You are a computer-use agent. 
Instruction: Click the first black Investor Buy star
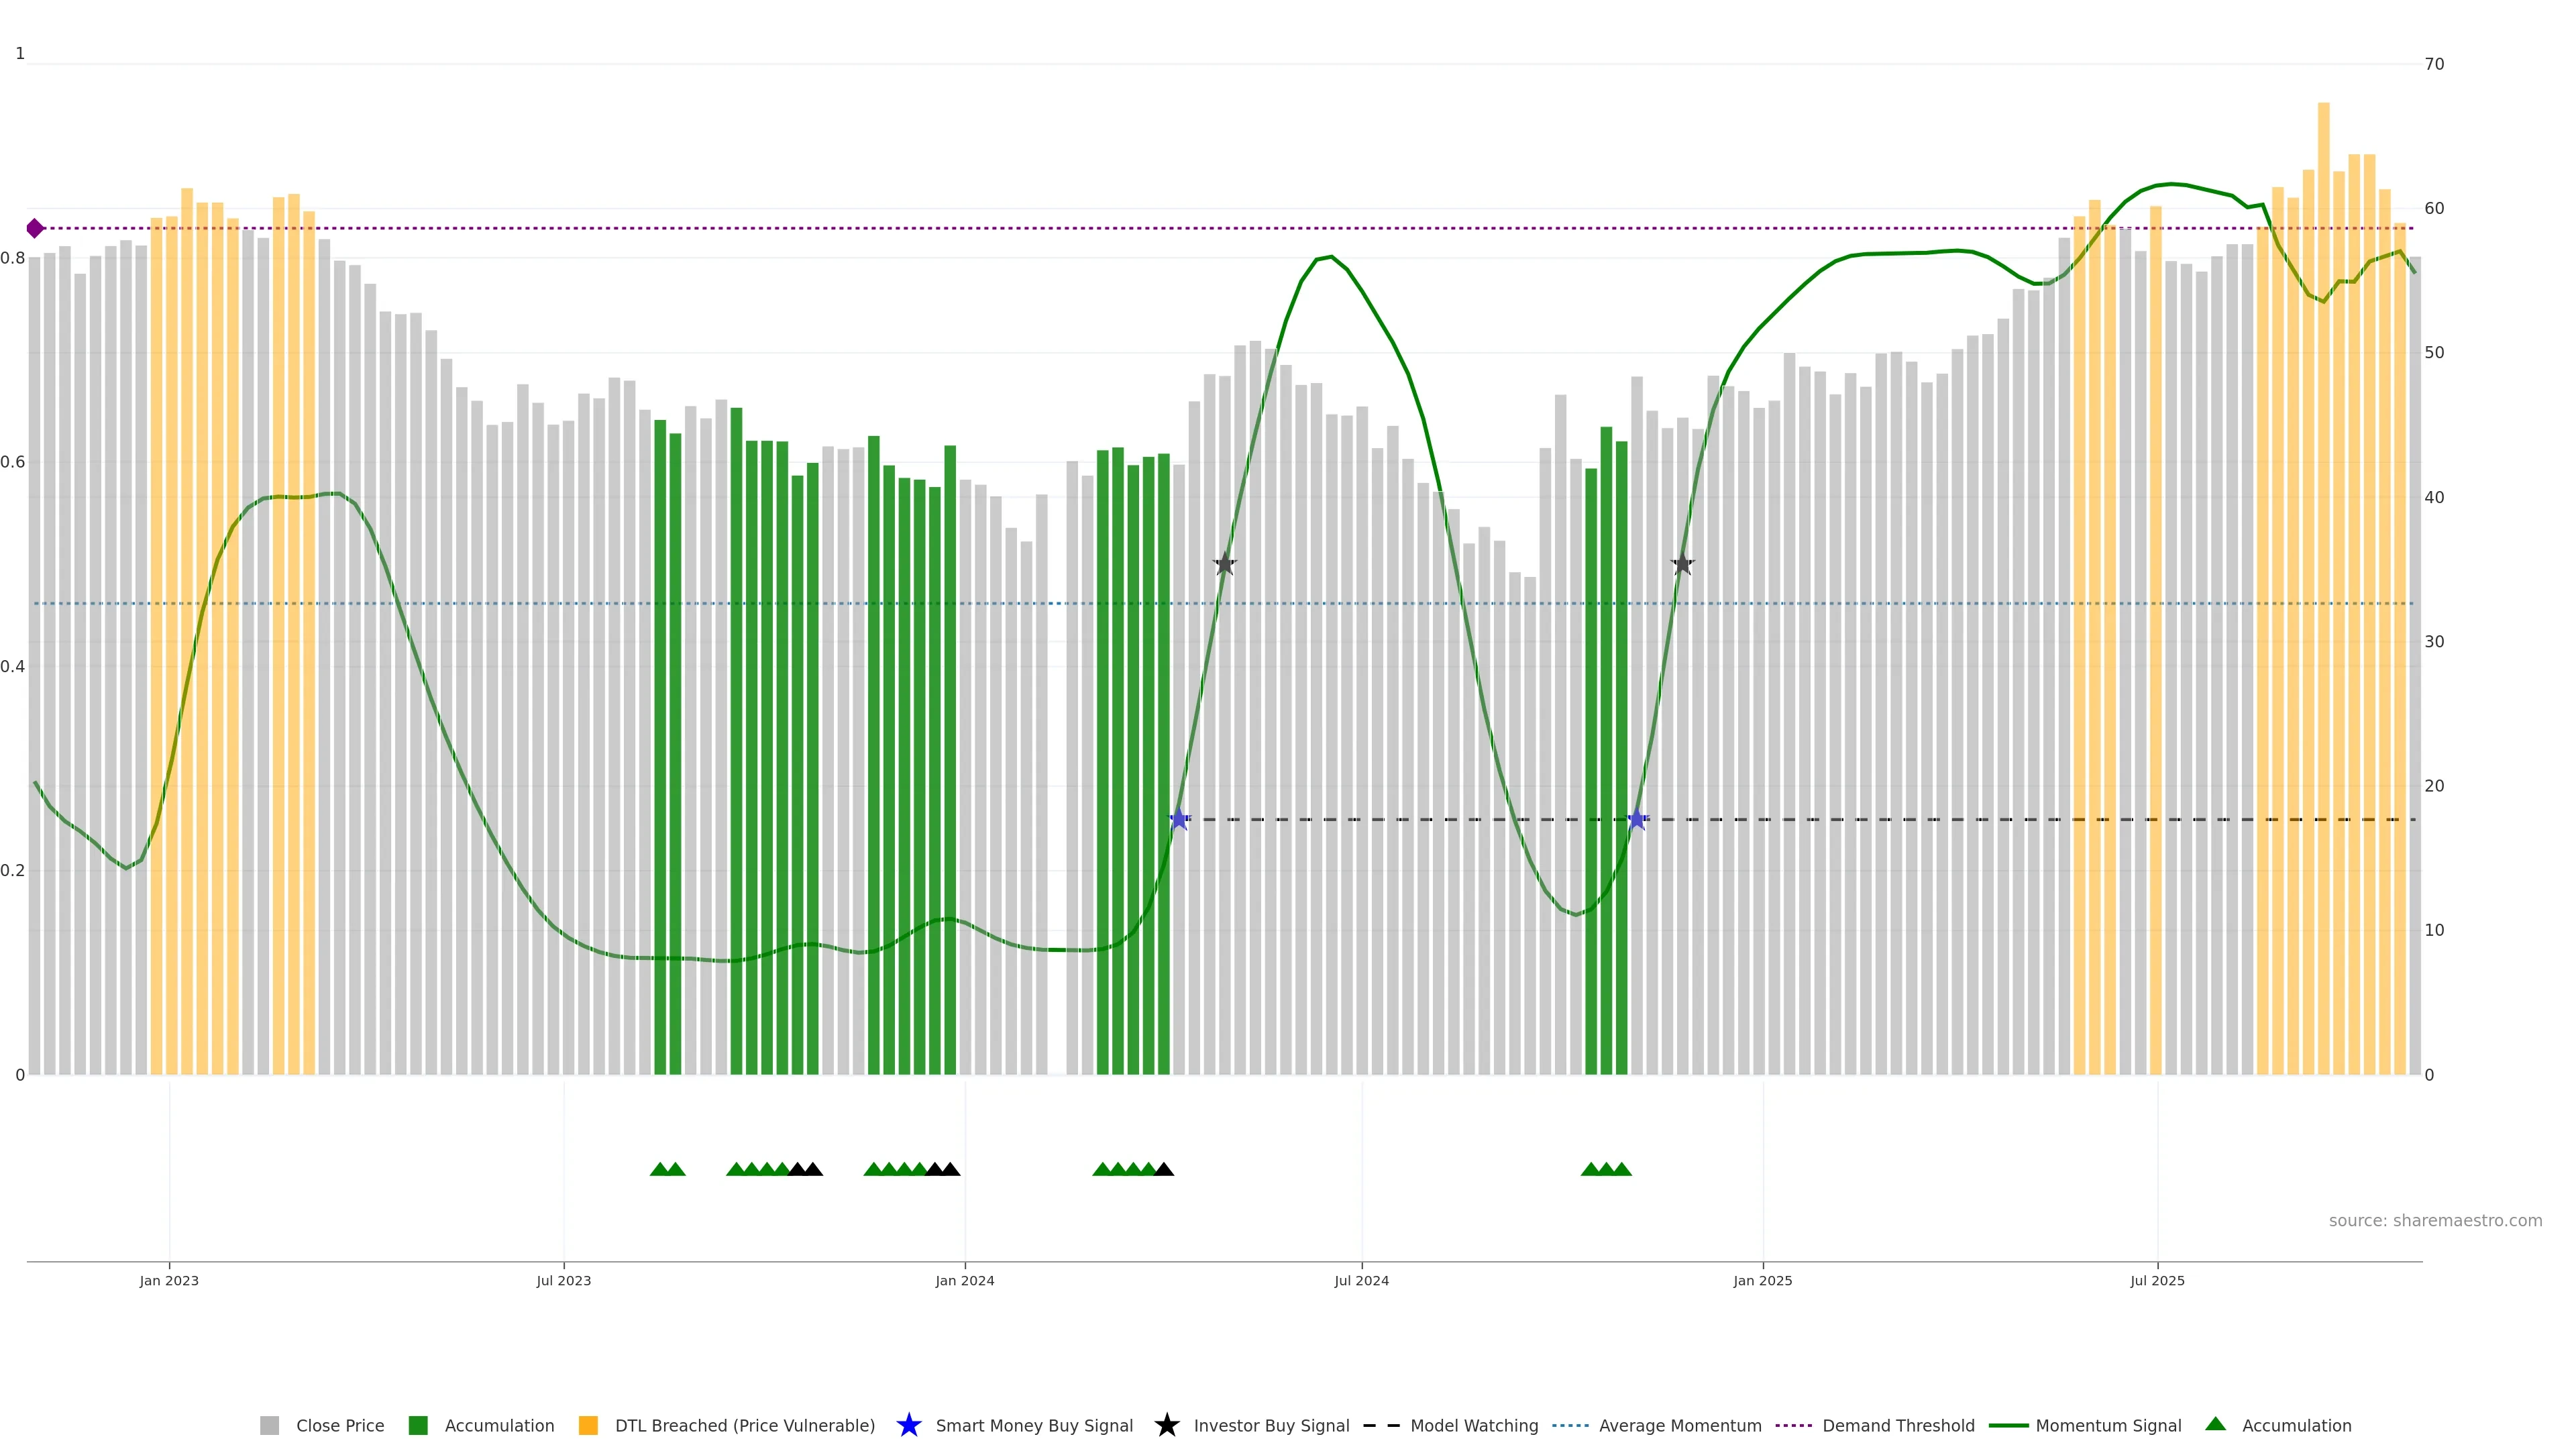pos(1225,564)
